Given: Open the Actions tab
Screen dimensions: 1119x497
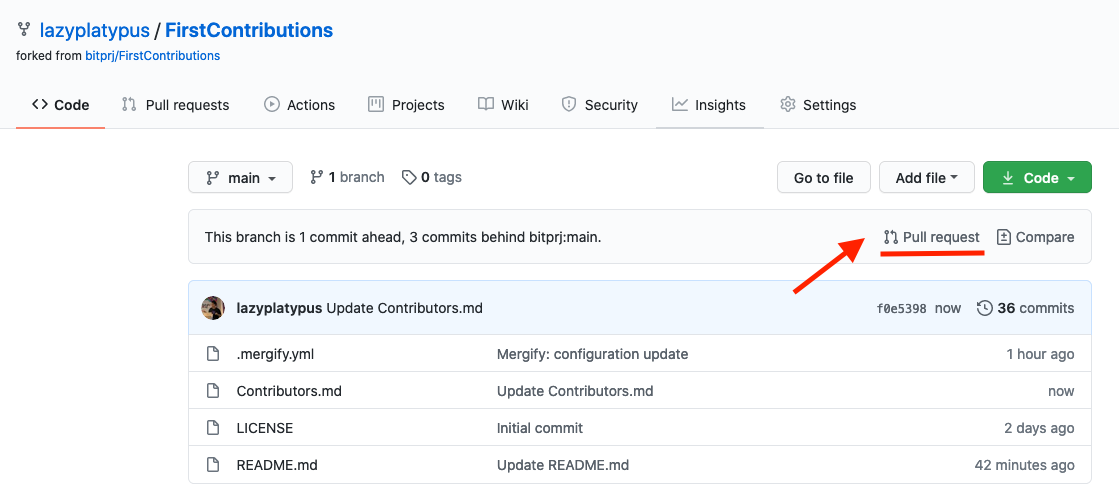Looking at the screenshot, I should (299, 105).
